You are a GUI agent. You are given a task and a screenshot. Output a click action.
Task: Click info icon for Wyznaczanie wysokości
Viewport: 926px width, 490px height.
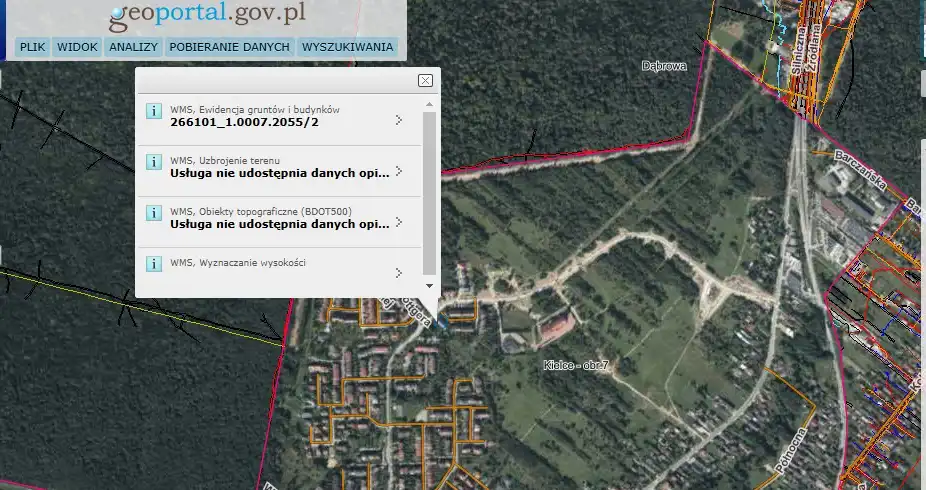click(154, 264)
